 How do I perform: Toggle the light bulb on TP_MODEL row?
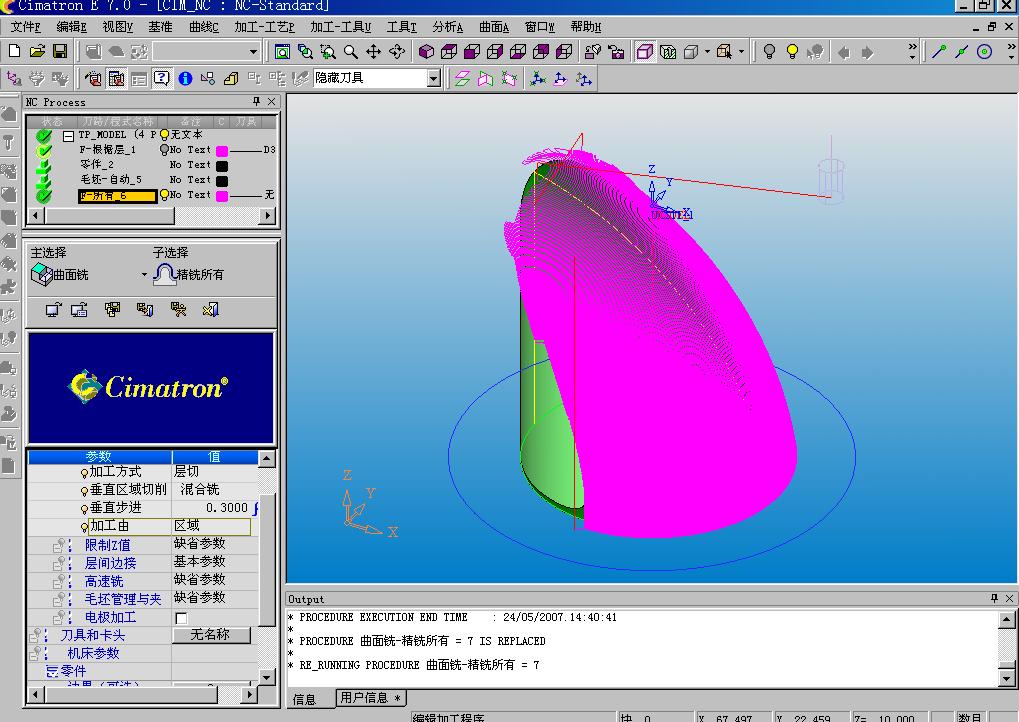click(164, 135)
